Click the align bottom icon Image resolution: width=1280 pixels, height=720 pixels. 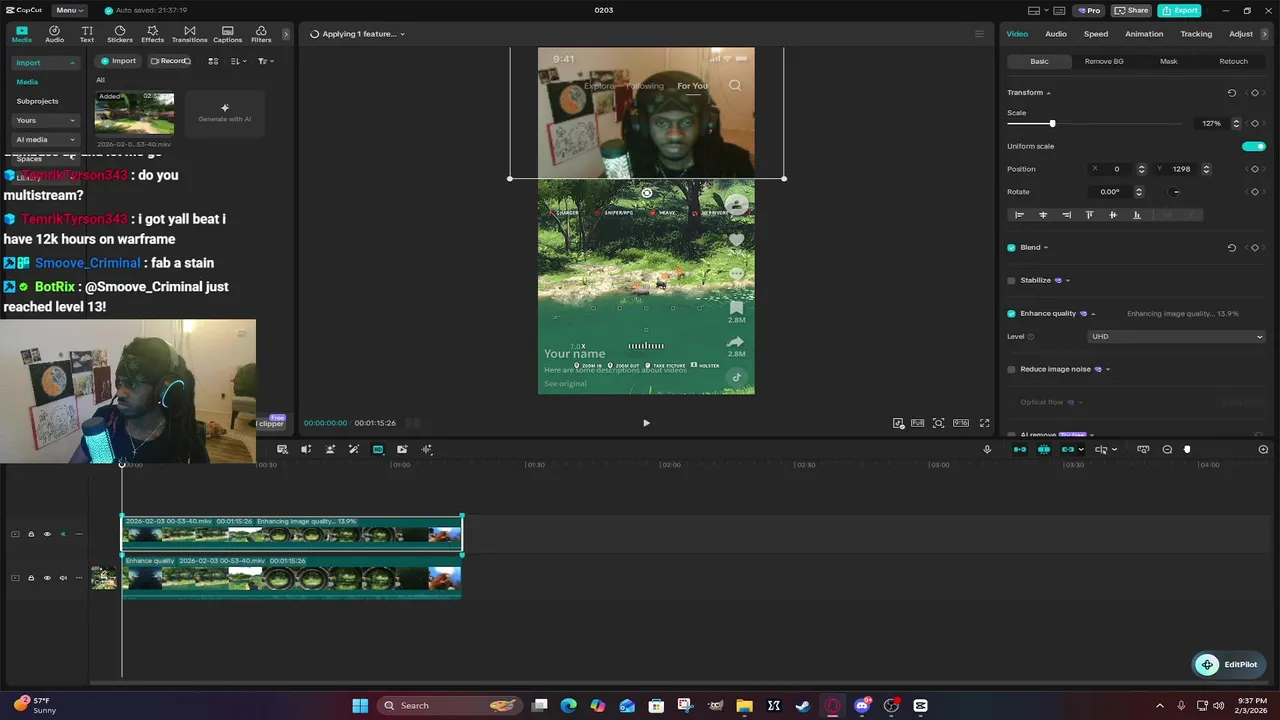(x=1136, y=215)
